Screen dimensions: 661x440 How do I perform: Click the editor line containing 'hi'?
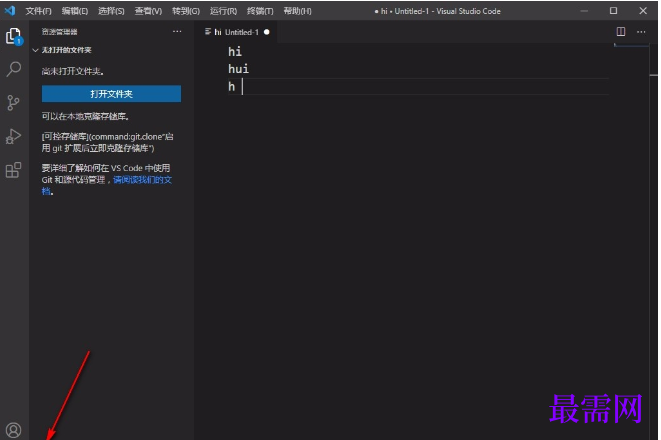[x=235, y=52]
